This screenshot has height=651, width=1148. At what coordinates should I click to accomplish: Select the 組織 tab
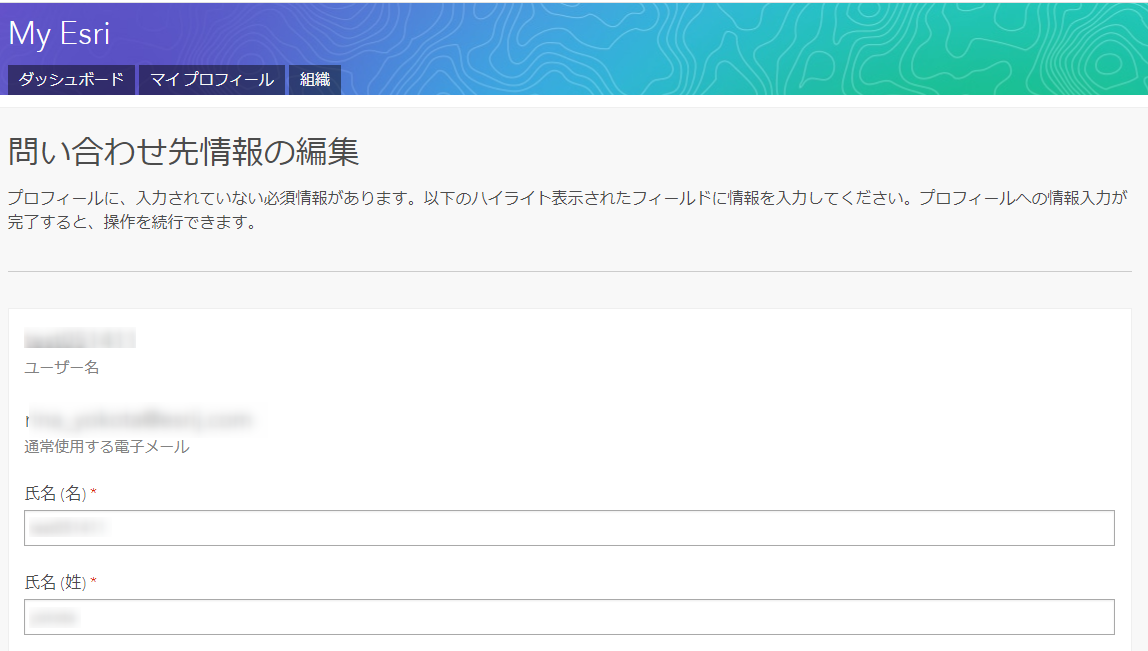pyautogui.click(x=315, y=80)
